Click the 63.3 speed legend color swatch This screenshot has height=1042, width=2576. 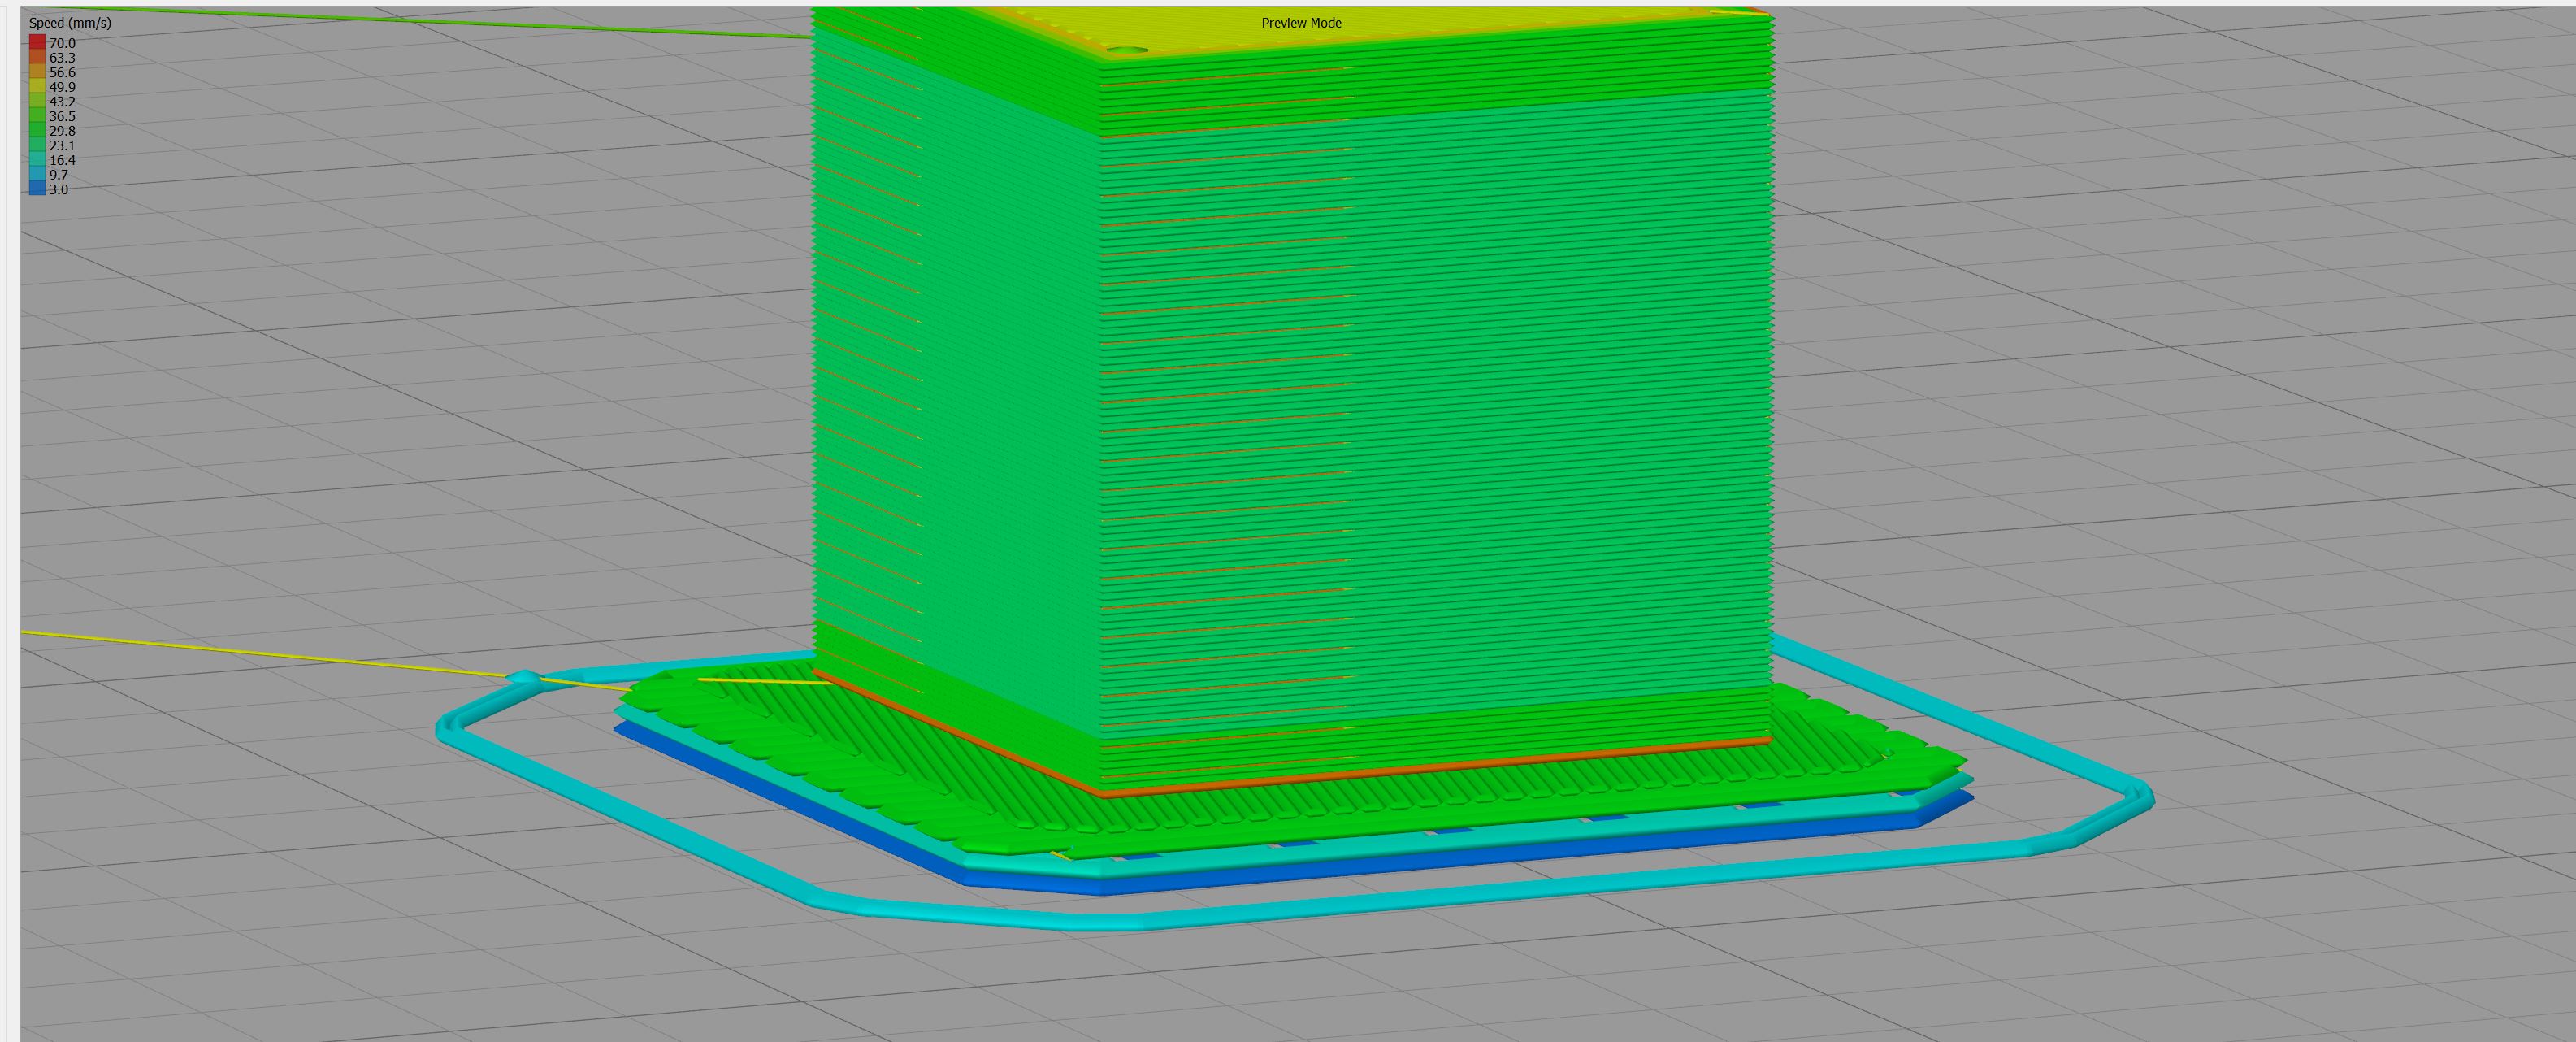pos(37,58)
